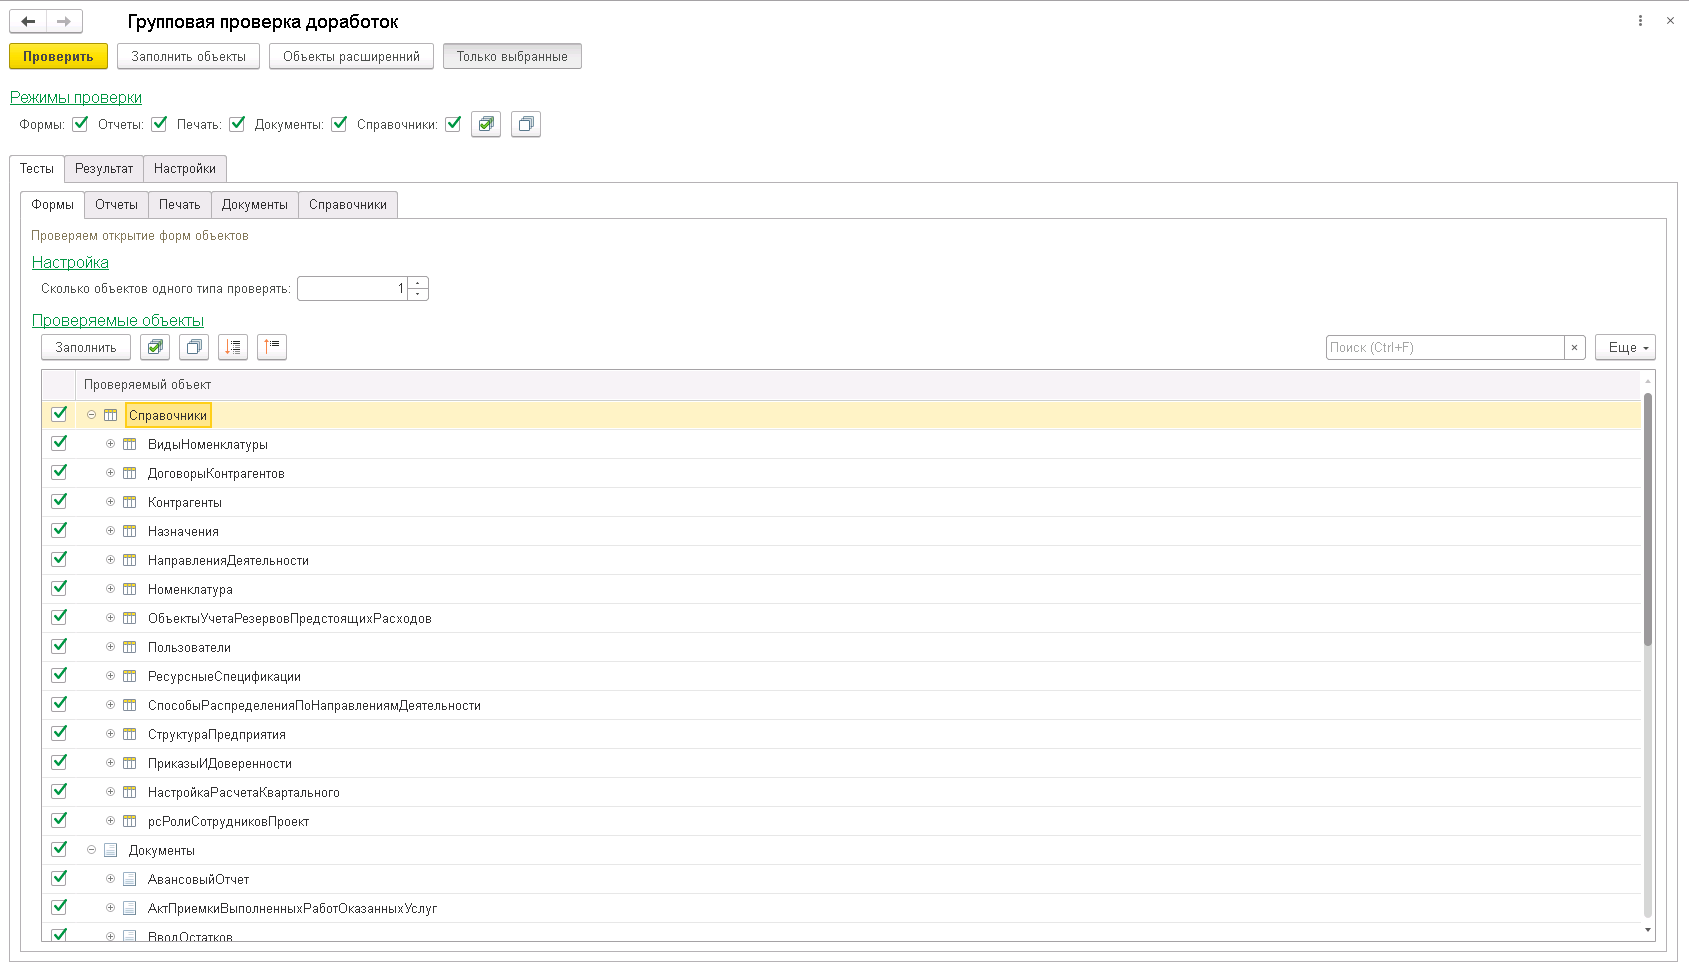Click the vertical scrollbar of the object list
Screen dimensions: 1689x965
click(1648, 520)
